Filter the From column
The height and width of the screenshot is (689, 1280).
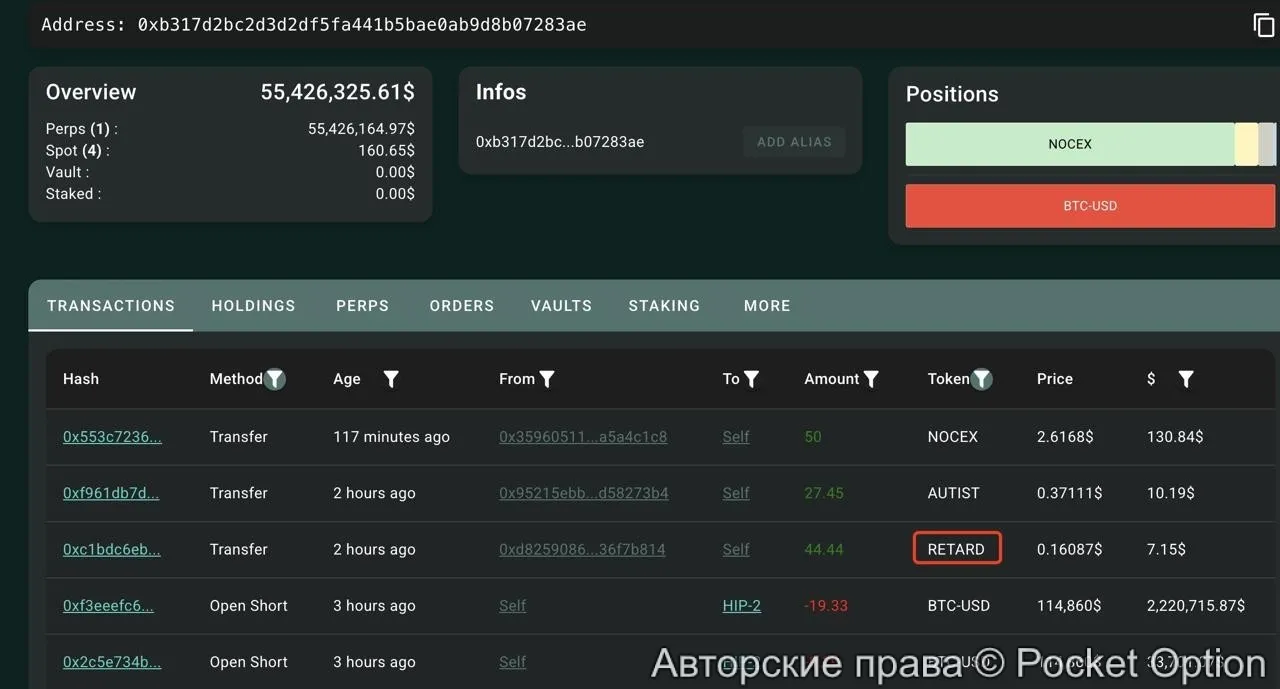[549, 379]
